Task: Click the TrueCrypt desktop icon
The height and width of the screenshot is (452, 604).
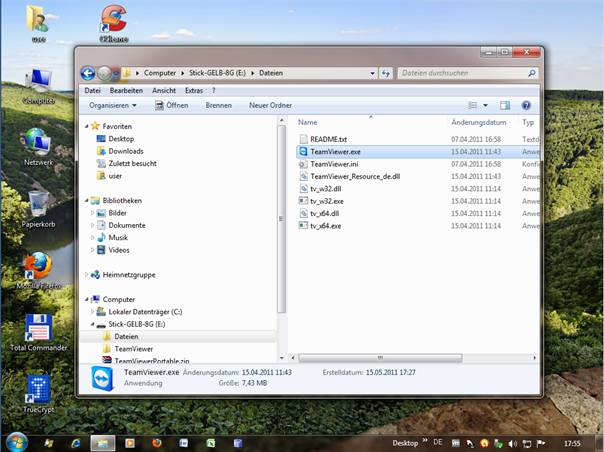Action: [39, 389]
